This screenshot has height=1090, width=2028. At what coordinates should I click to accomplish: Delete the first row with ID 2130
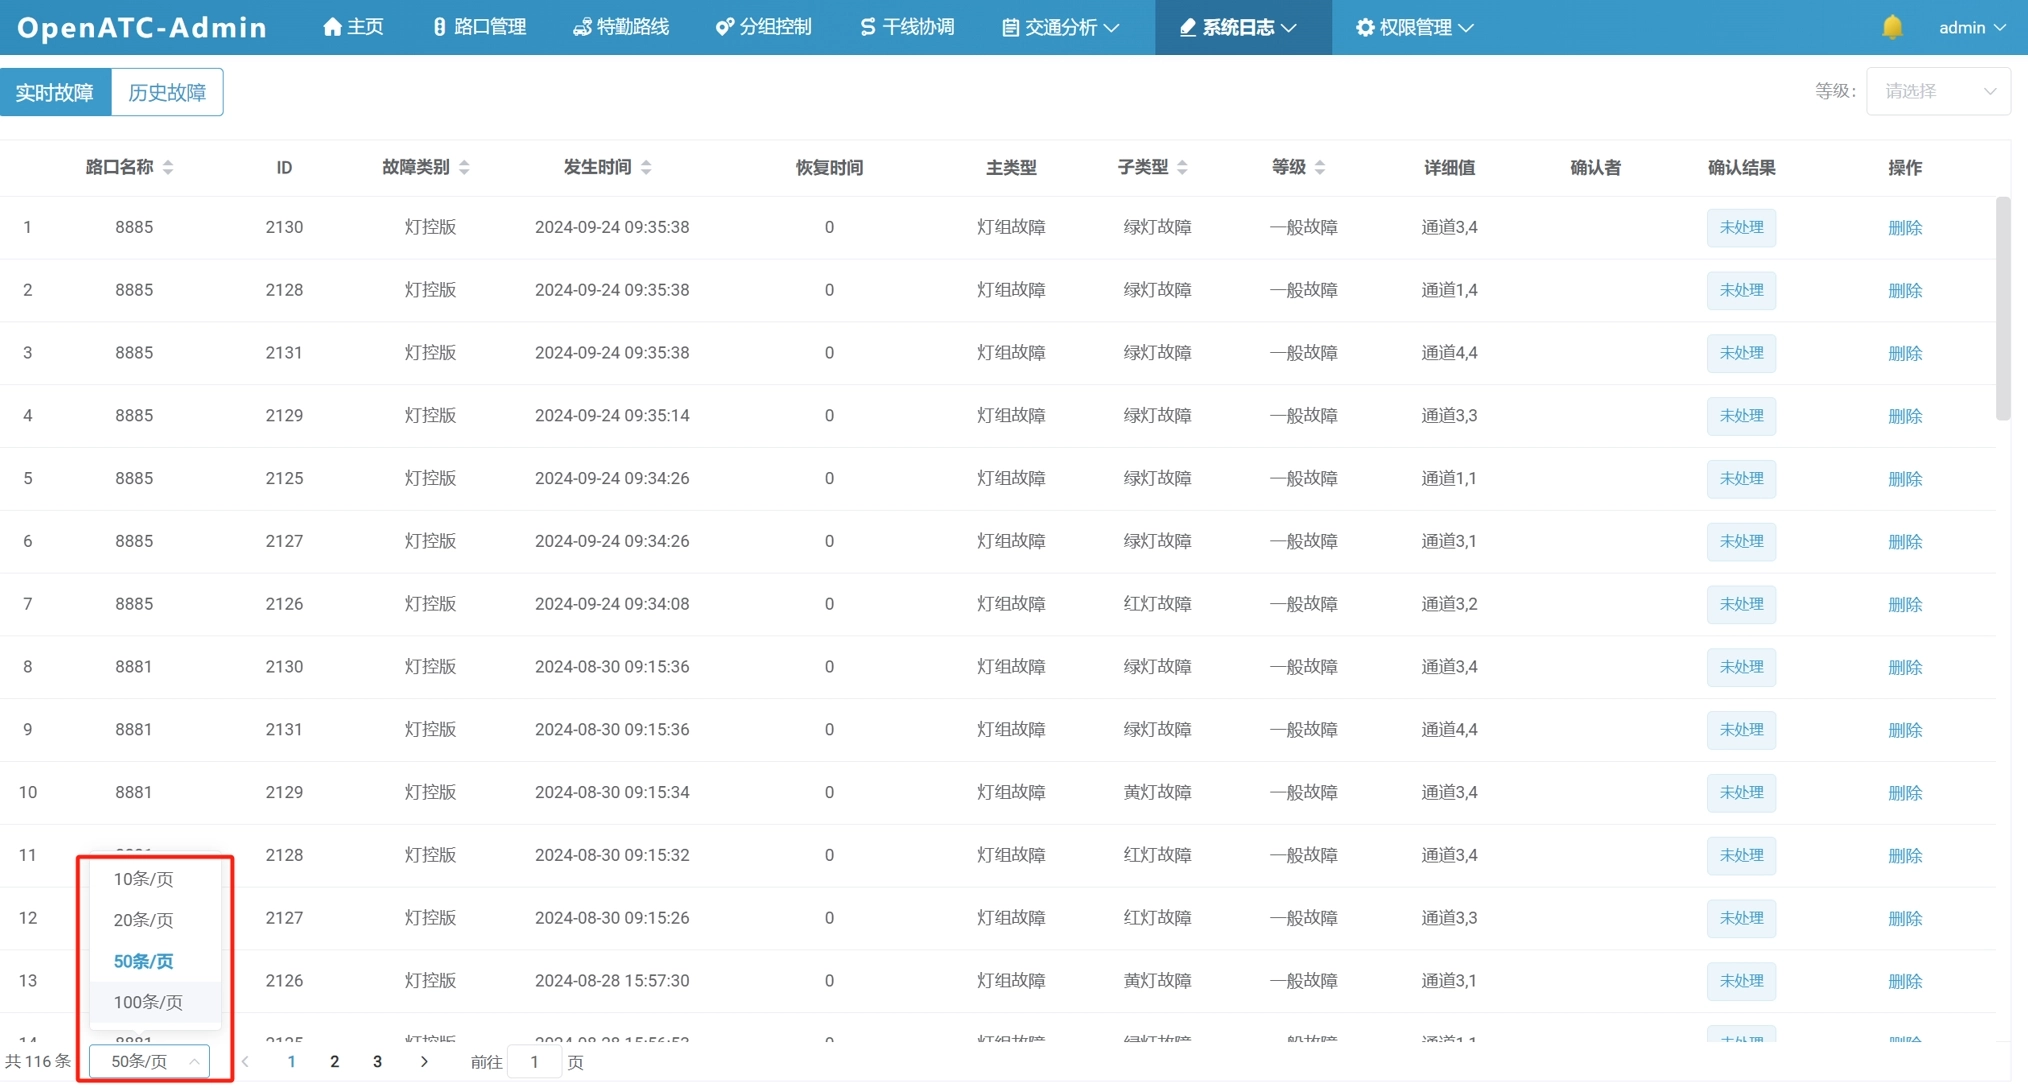[1904, 228]
